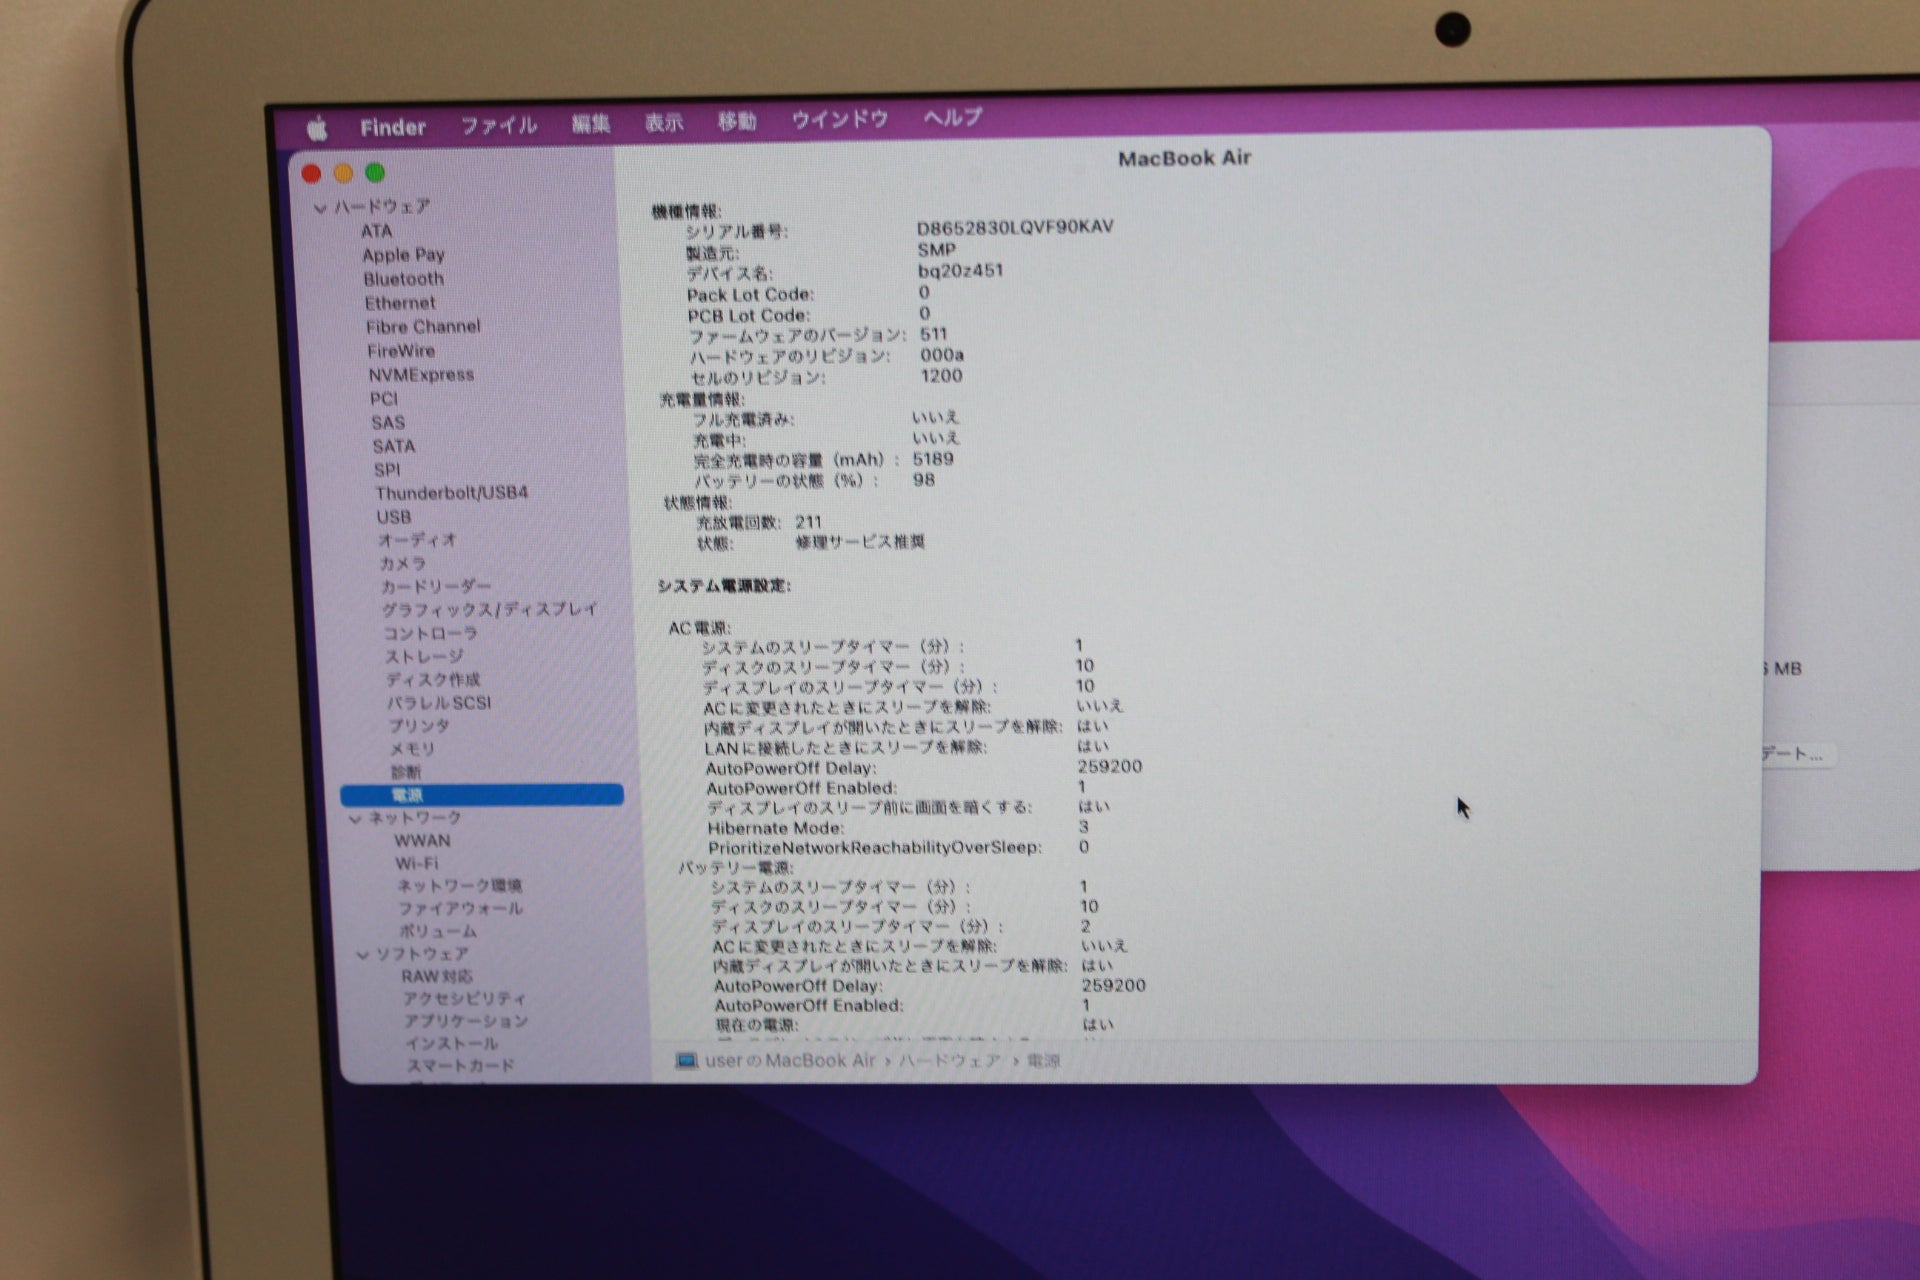
Task: Select インストール in the sidebar
Action: pyautogui.click(x=451, y=1043)
